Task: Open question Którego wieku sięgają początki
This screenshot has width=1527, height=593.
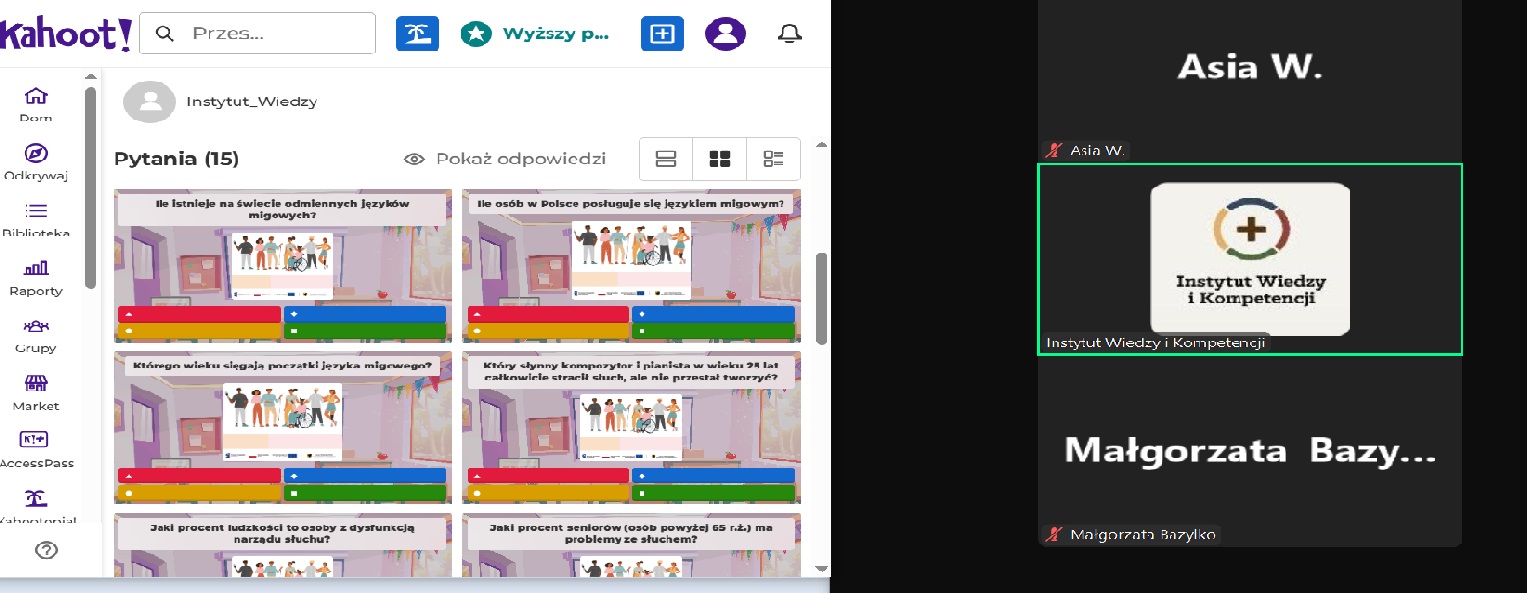Action: tap(283, 427)
